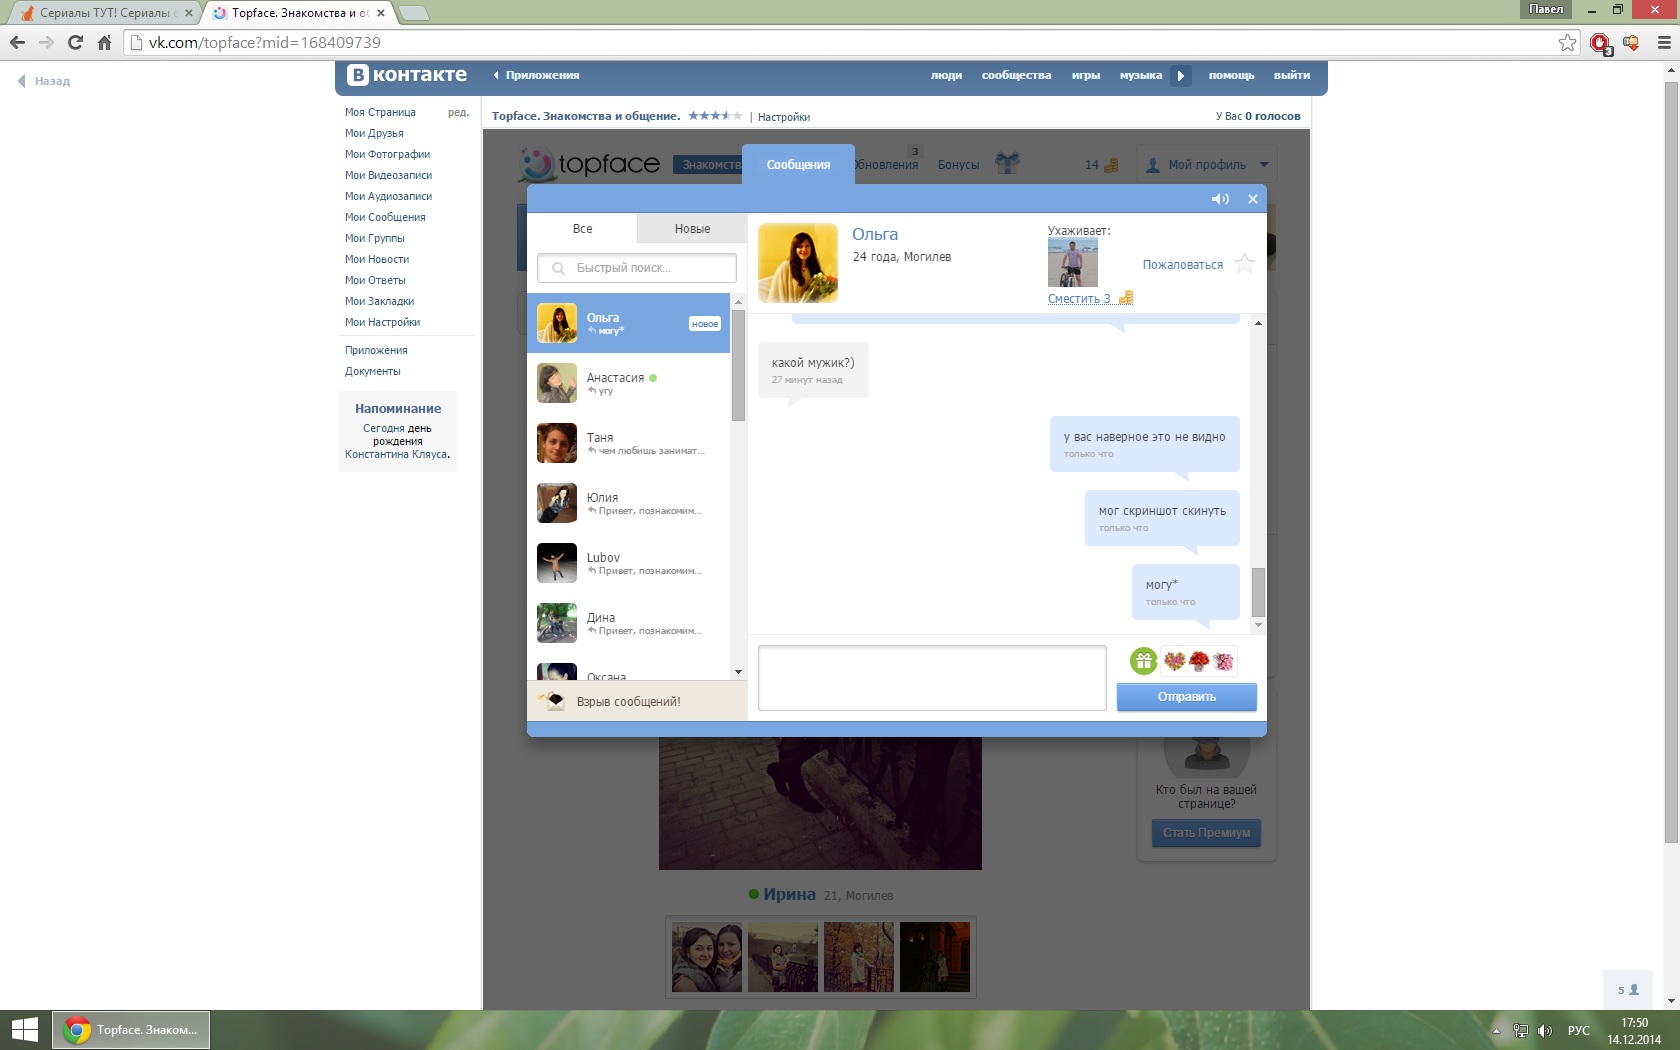Add Ольга to favorites star
1680x1050 pixels.
coord(1244,263)
